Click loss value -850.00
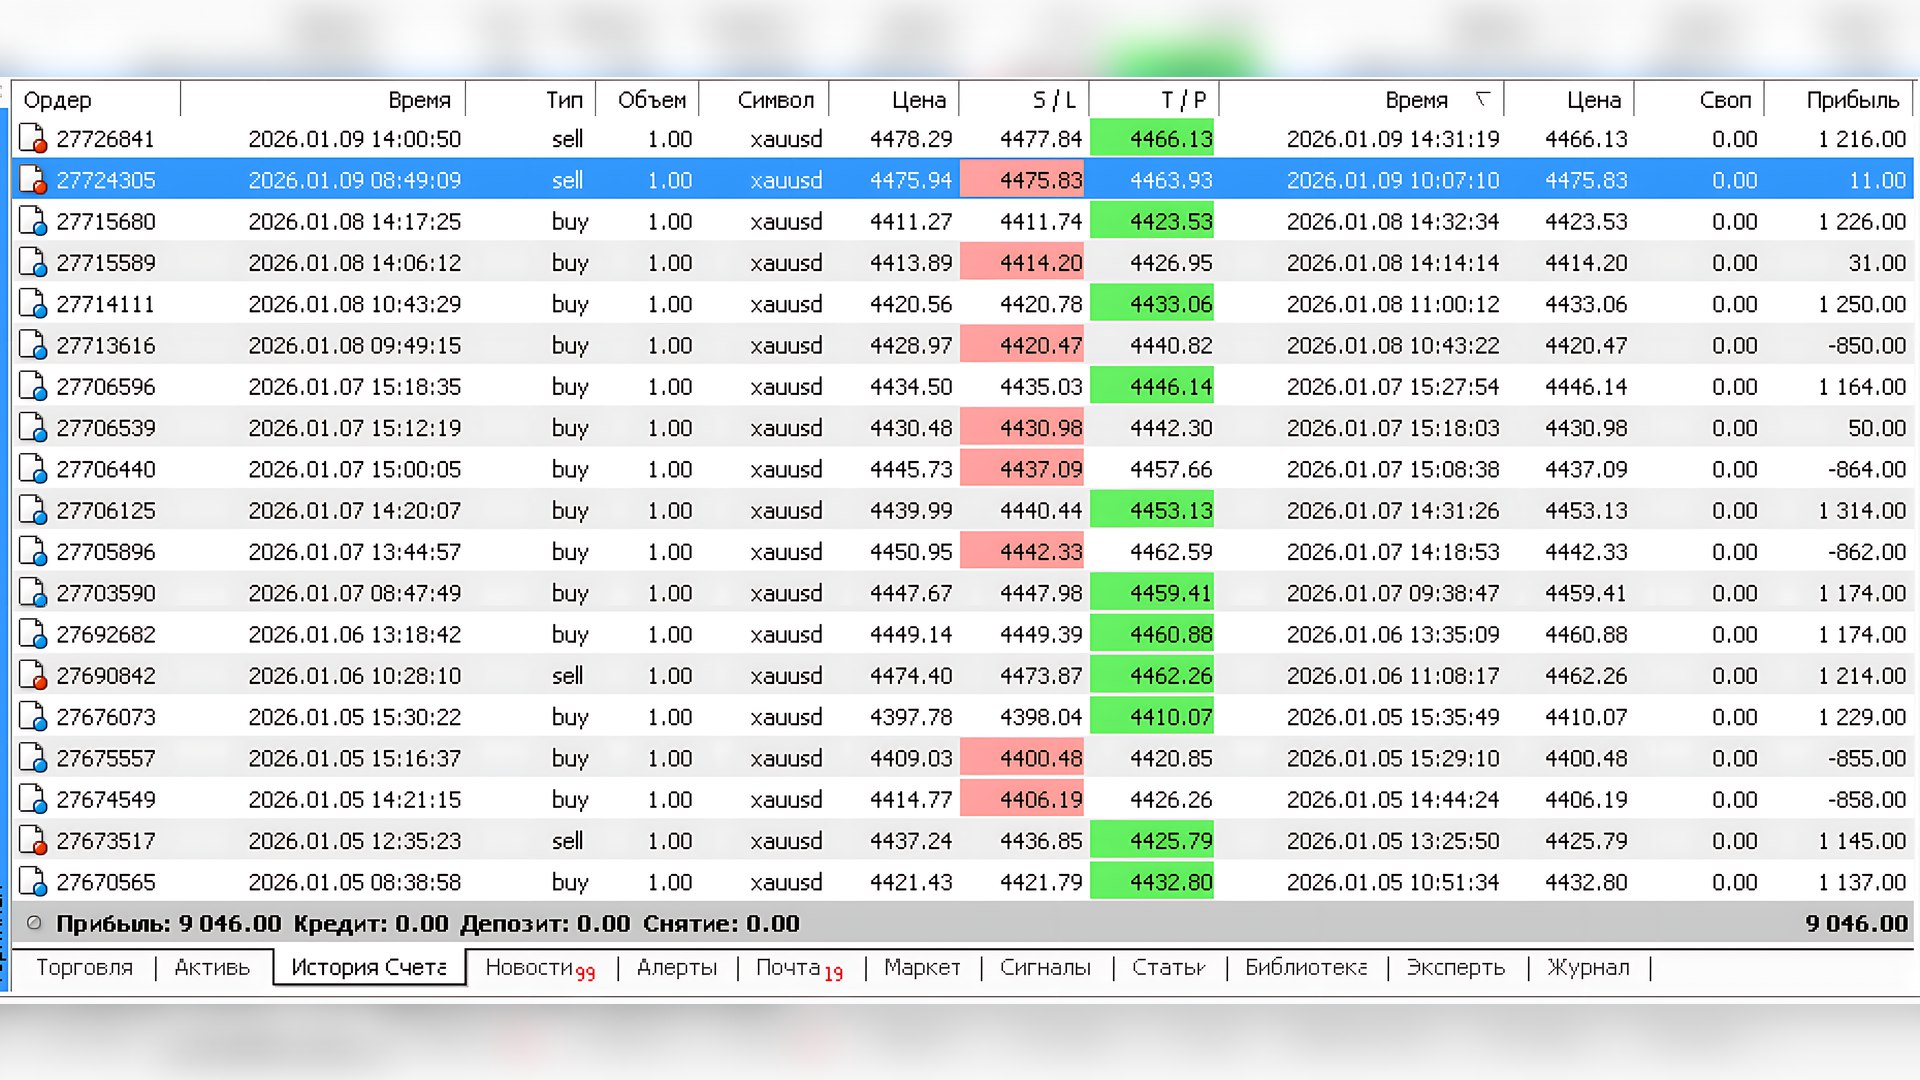1920x1080 pixels. 1867,345
